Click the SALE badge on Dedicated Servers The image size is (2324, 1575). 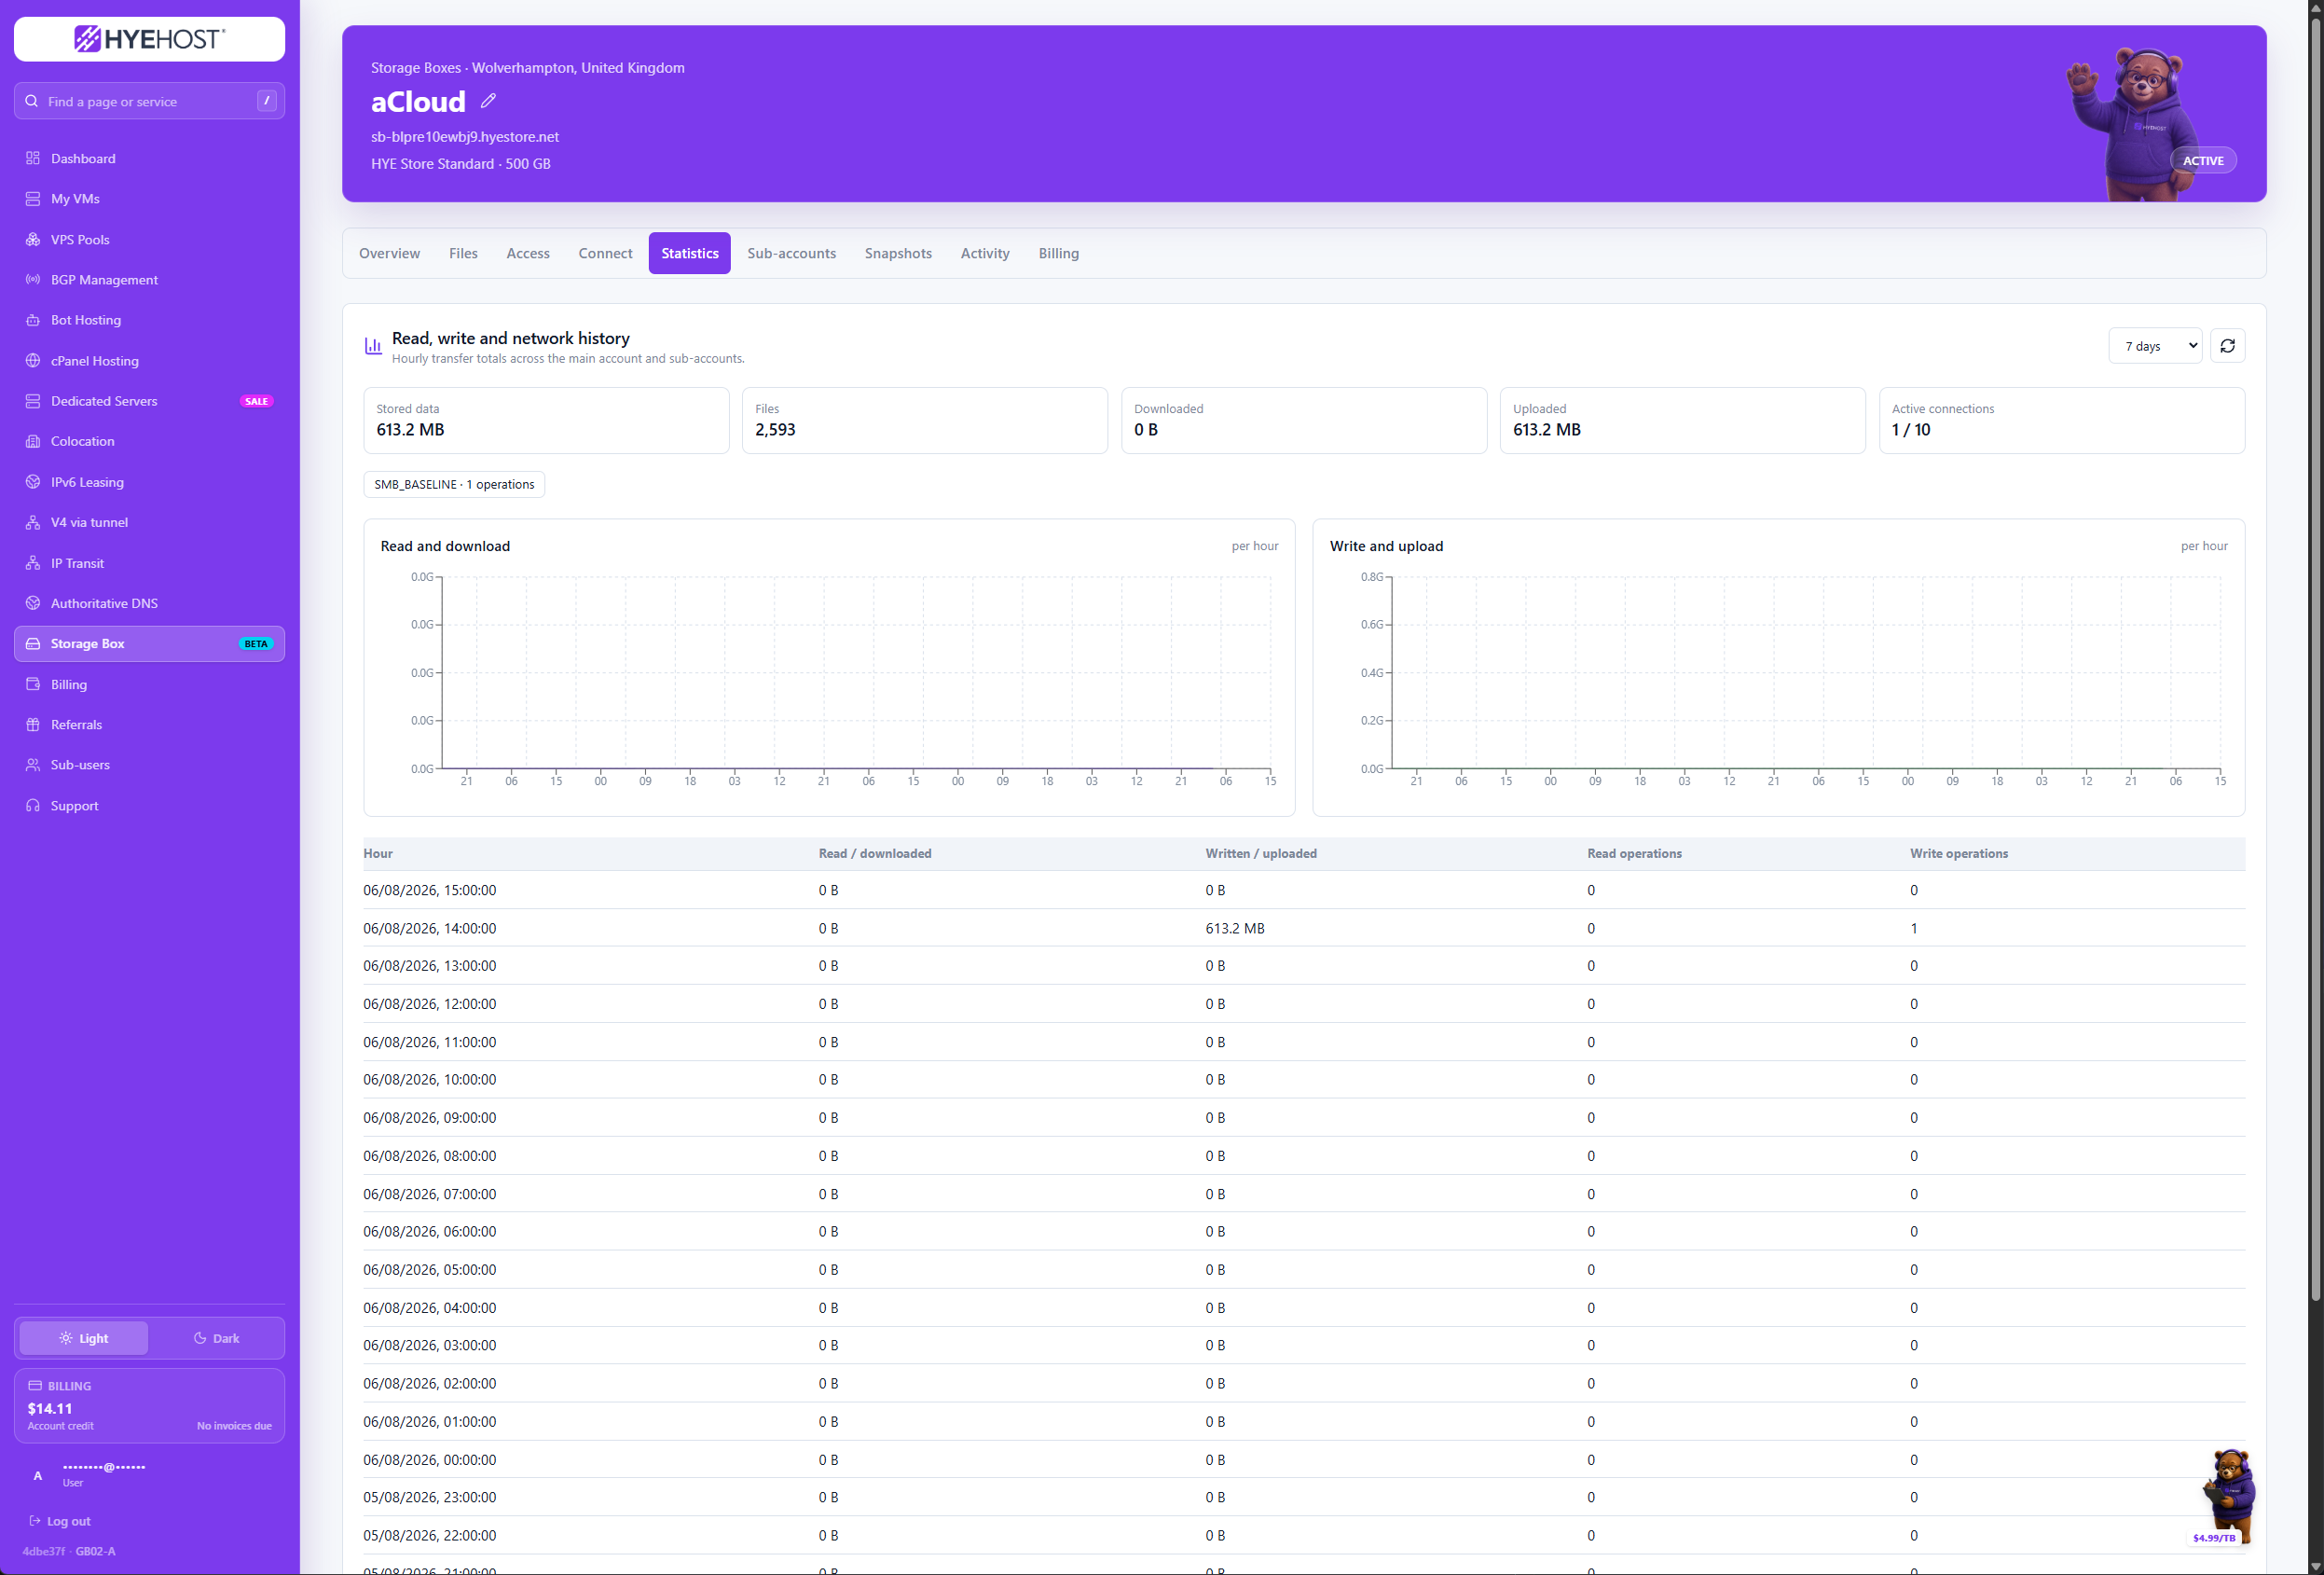coord(256,401)
